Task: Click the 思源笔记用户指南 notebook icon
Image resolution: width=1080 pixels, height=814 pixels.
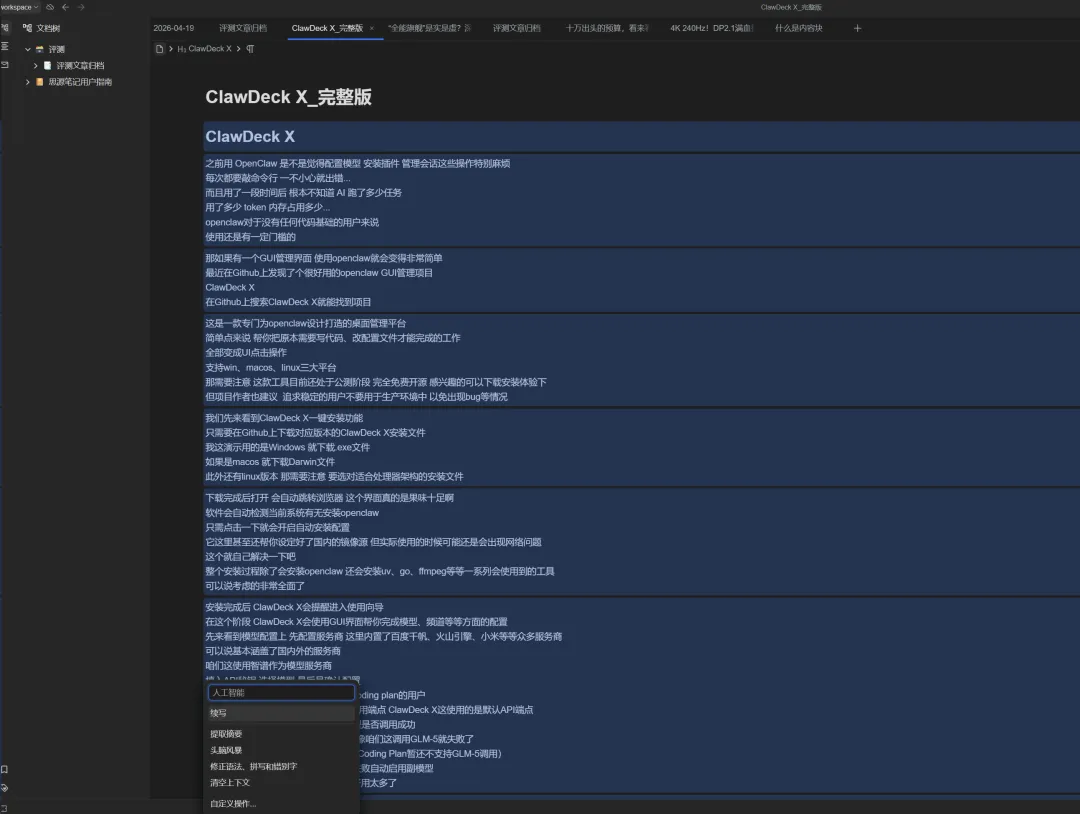Action: click(x=39, y=82)
